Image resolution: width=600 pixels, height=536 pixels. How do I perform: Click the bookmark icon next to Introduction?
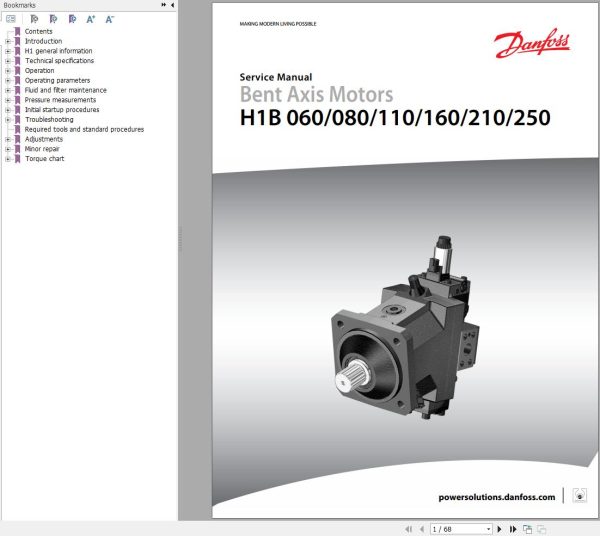(17, 41)
